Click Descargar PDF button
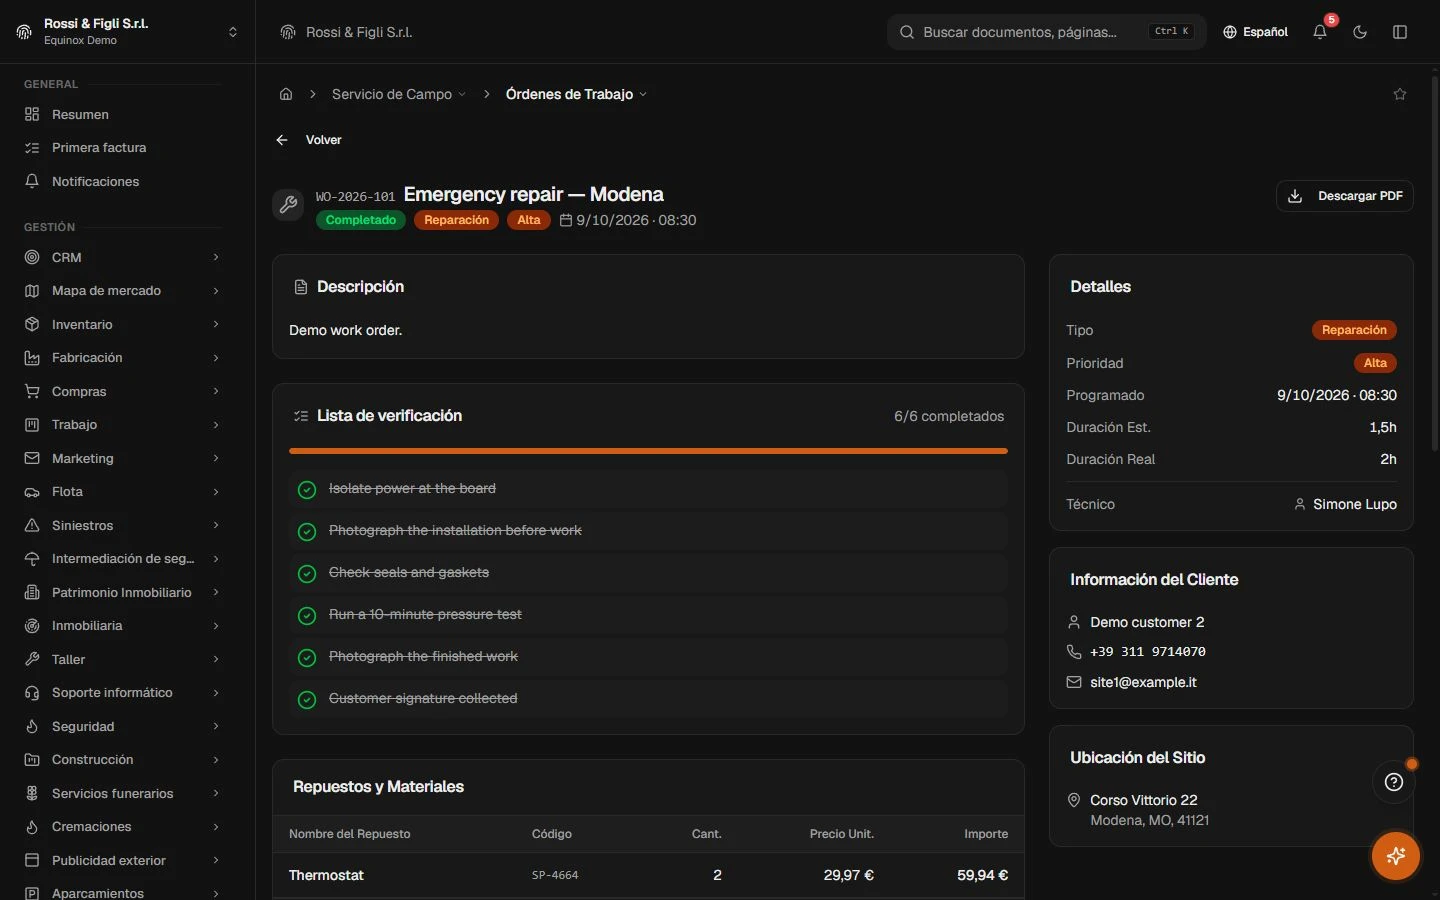1440x900 pixels. [1345, 196]
